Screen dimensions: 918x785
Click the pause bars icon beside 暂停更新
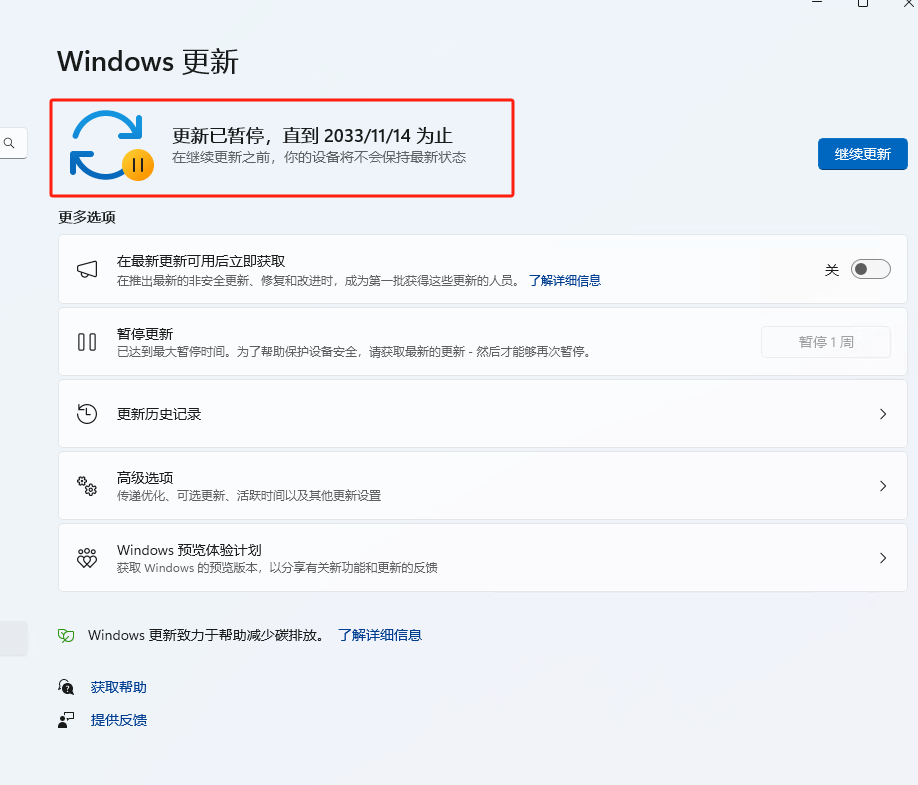[x=87, y=342]
